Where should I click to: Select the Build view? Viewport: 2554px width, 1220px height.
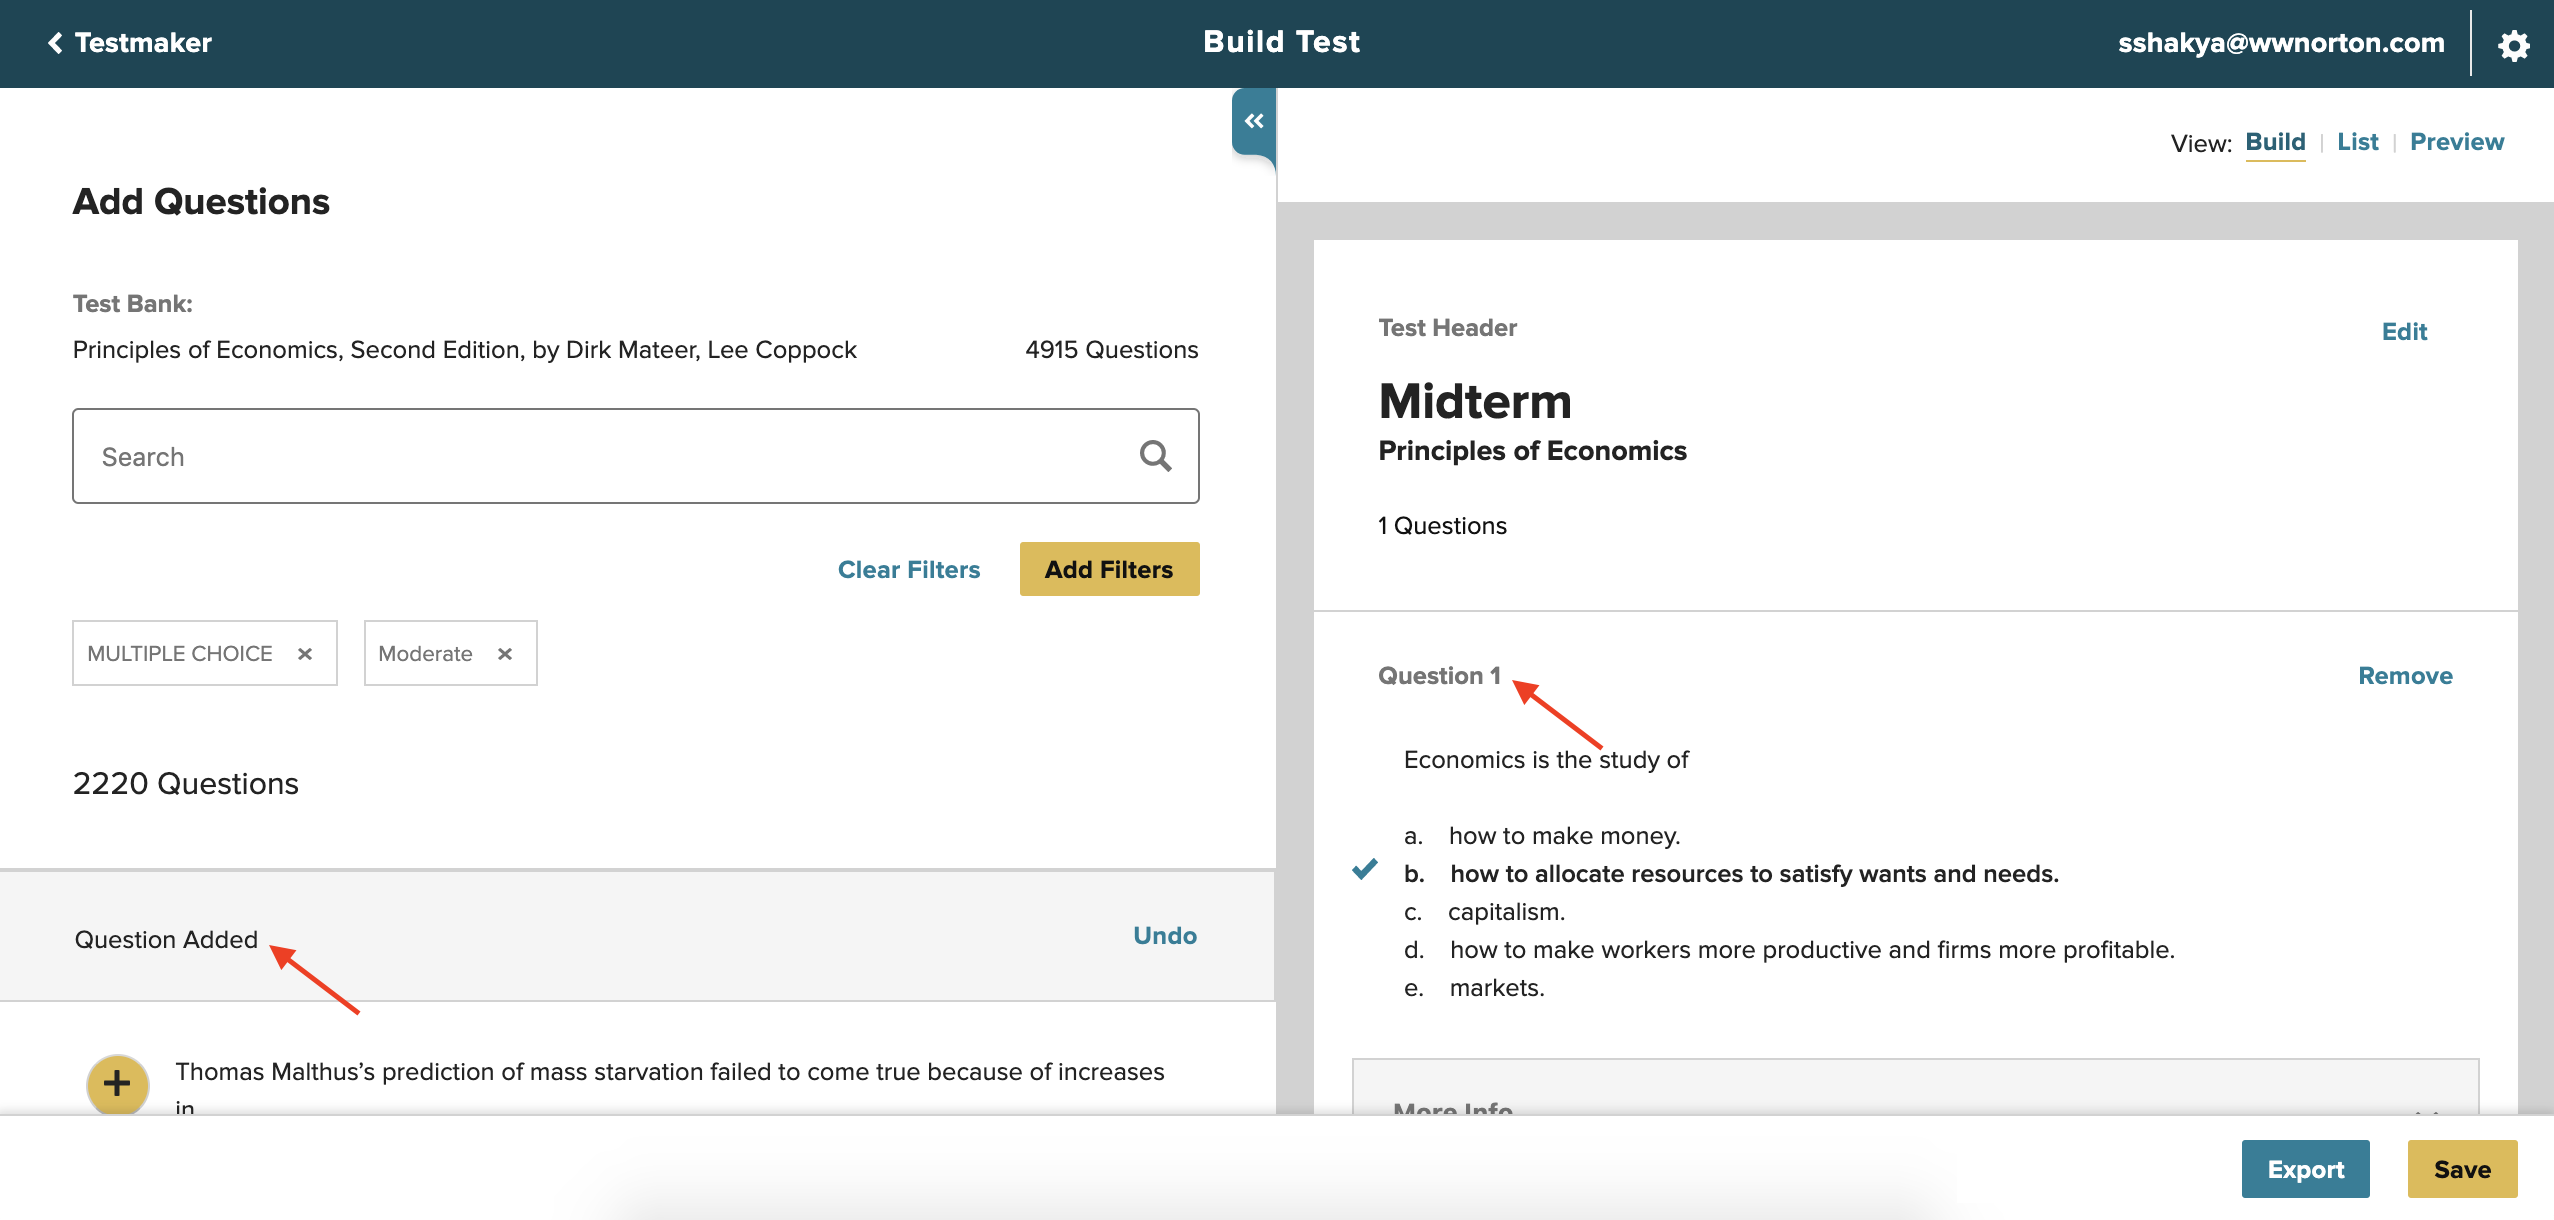tap(2275, 142)
